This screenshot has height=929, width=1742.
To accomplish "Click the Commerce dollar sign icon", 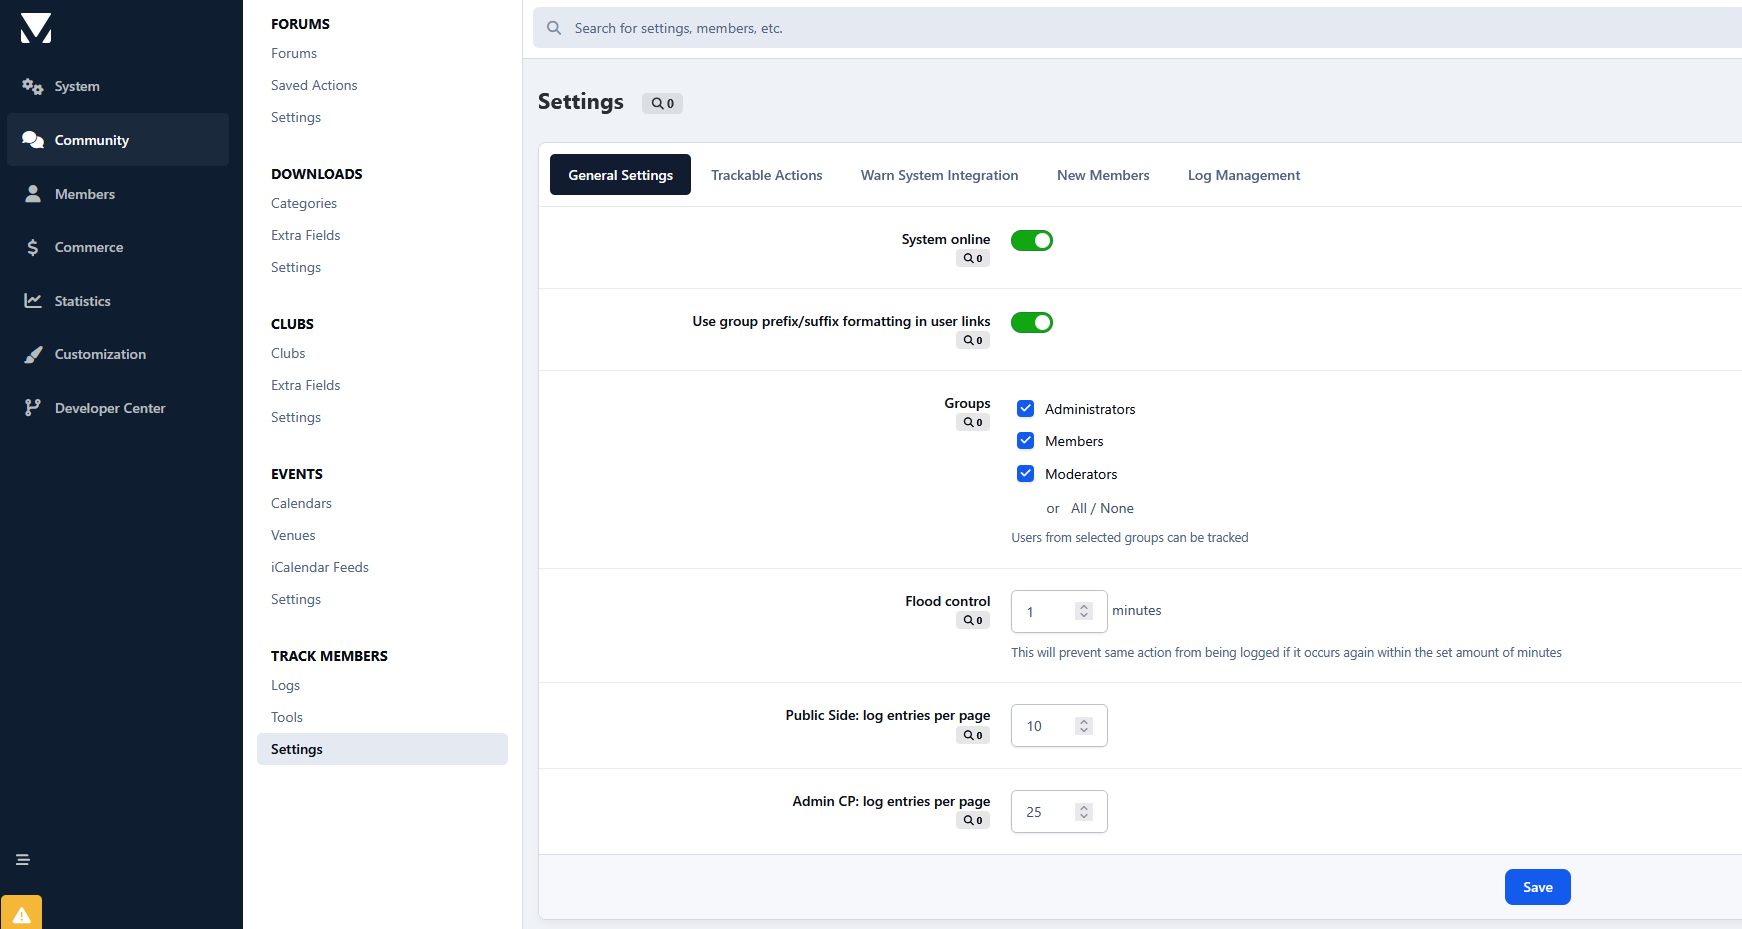I will click(x=33, y=247).
